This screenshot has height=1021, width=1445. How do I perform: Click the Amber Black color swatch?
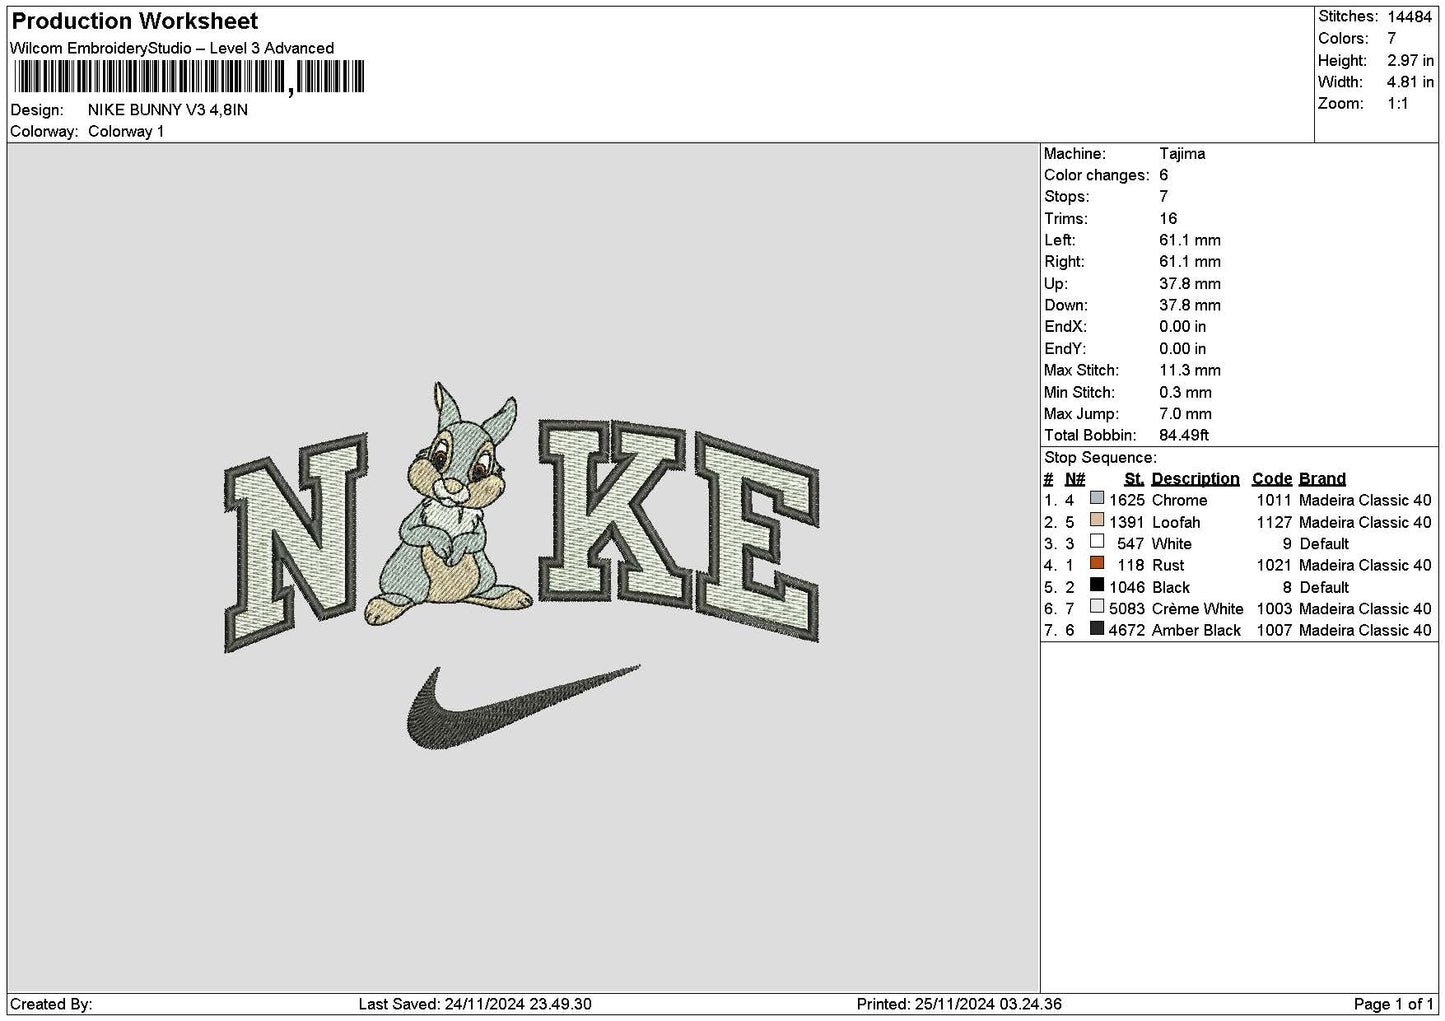point(1097,629)
